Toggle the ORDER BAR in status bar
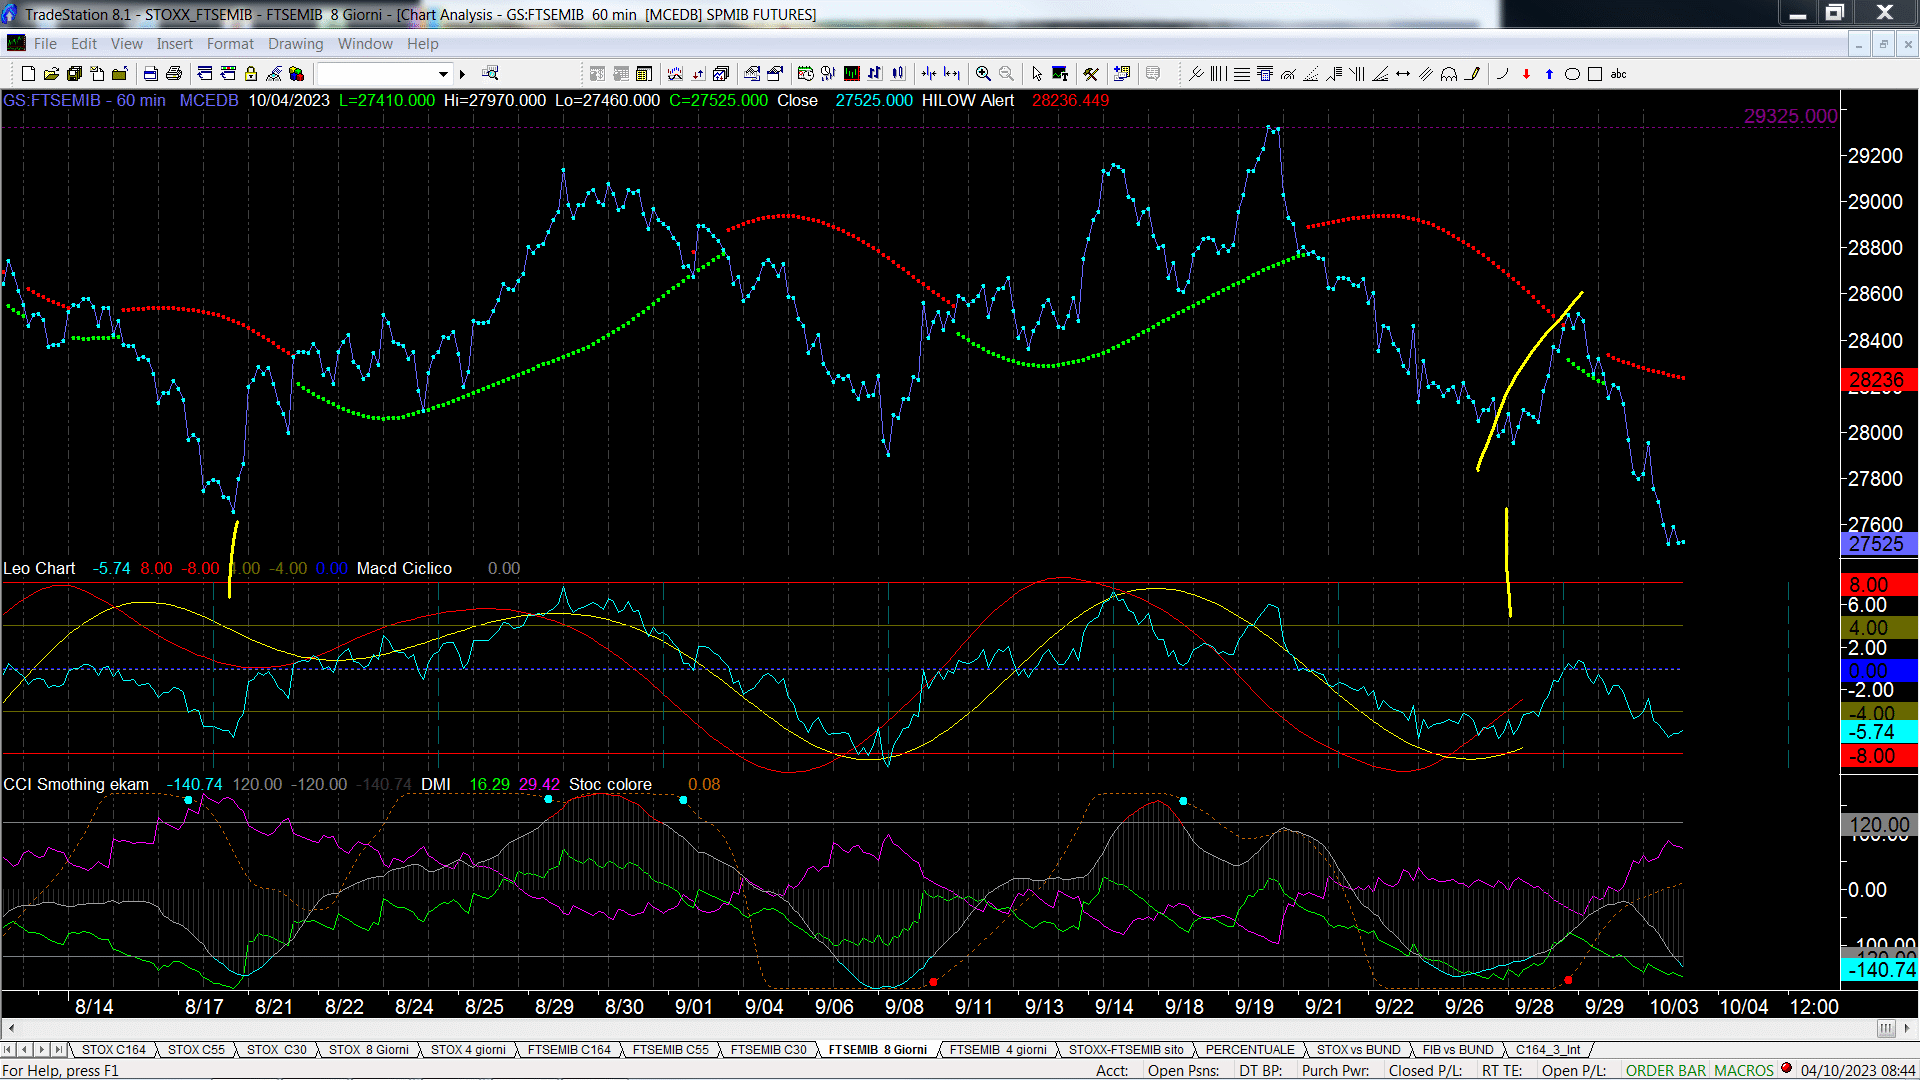1920x1080 pixels. 1666,1071
